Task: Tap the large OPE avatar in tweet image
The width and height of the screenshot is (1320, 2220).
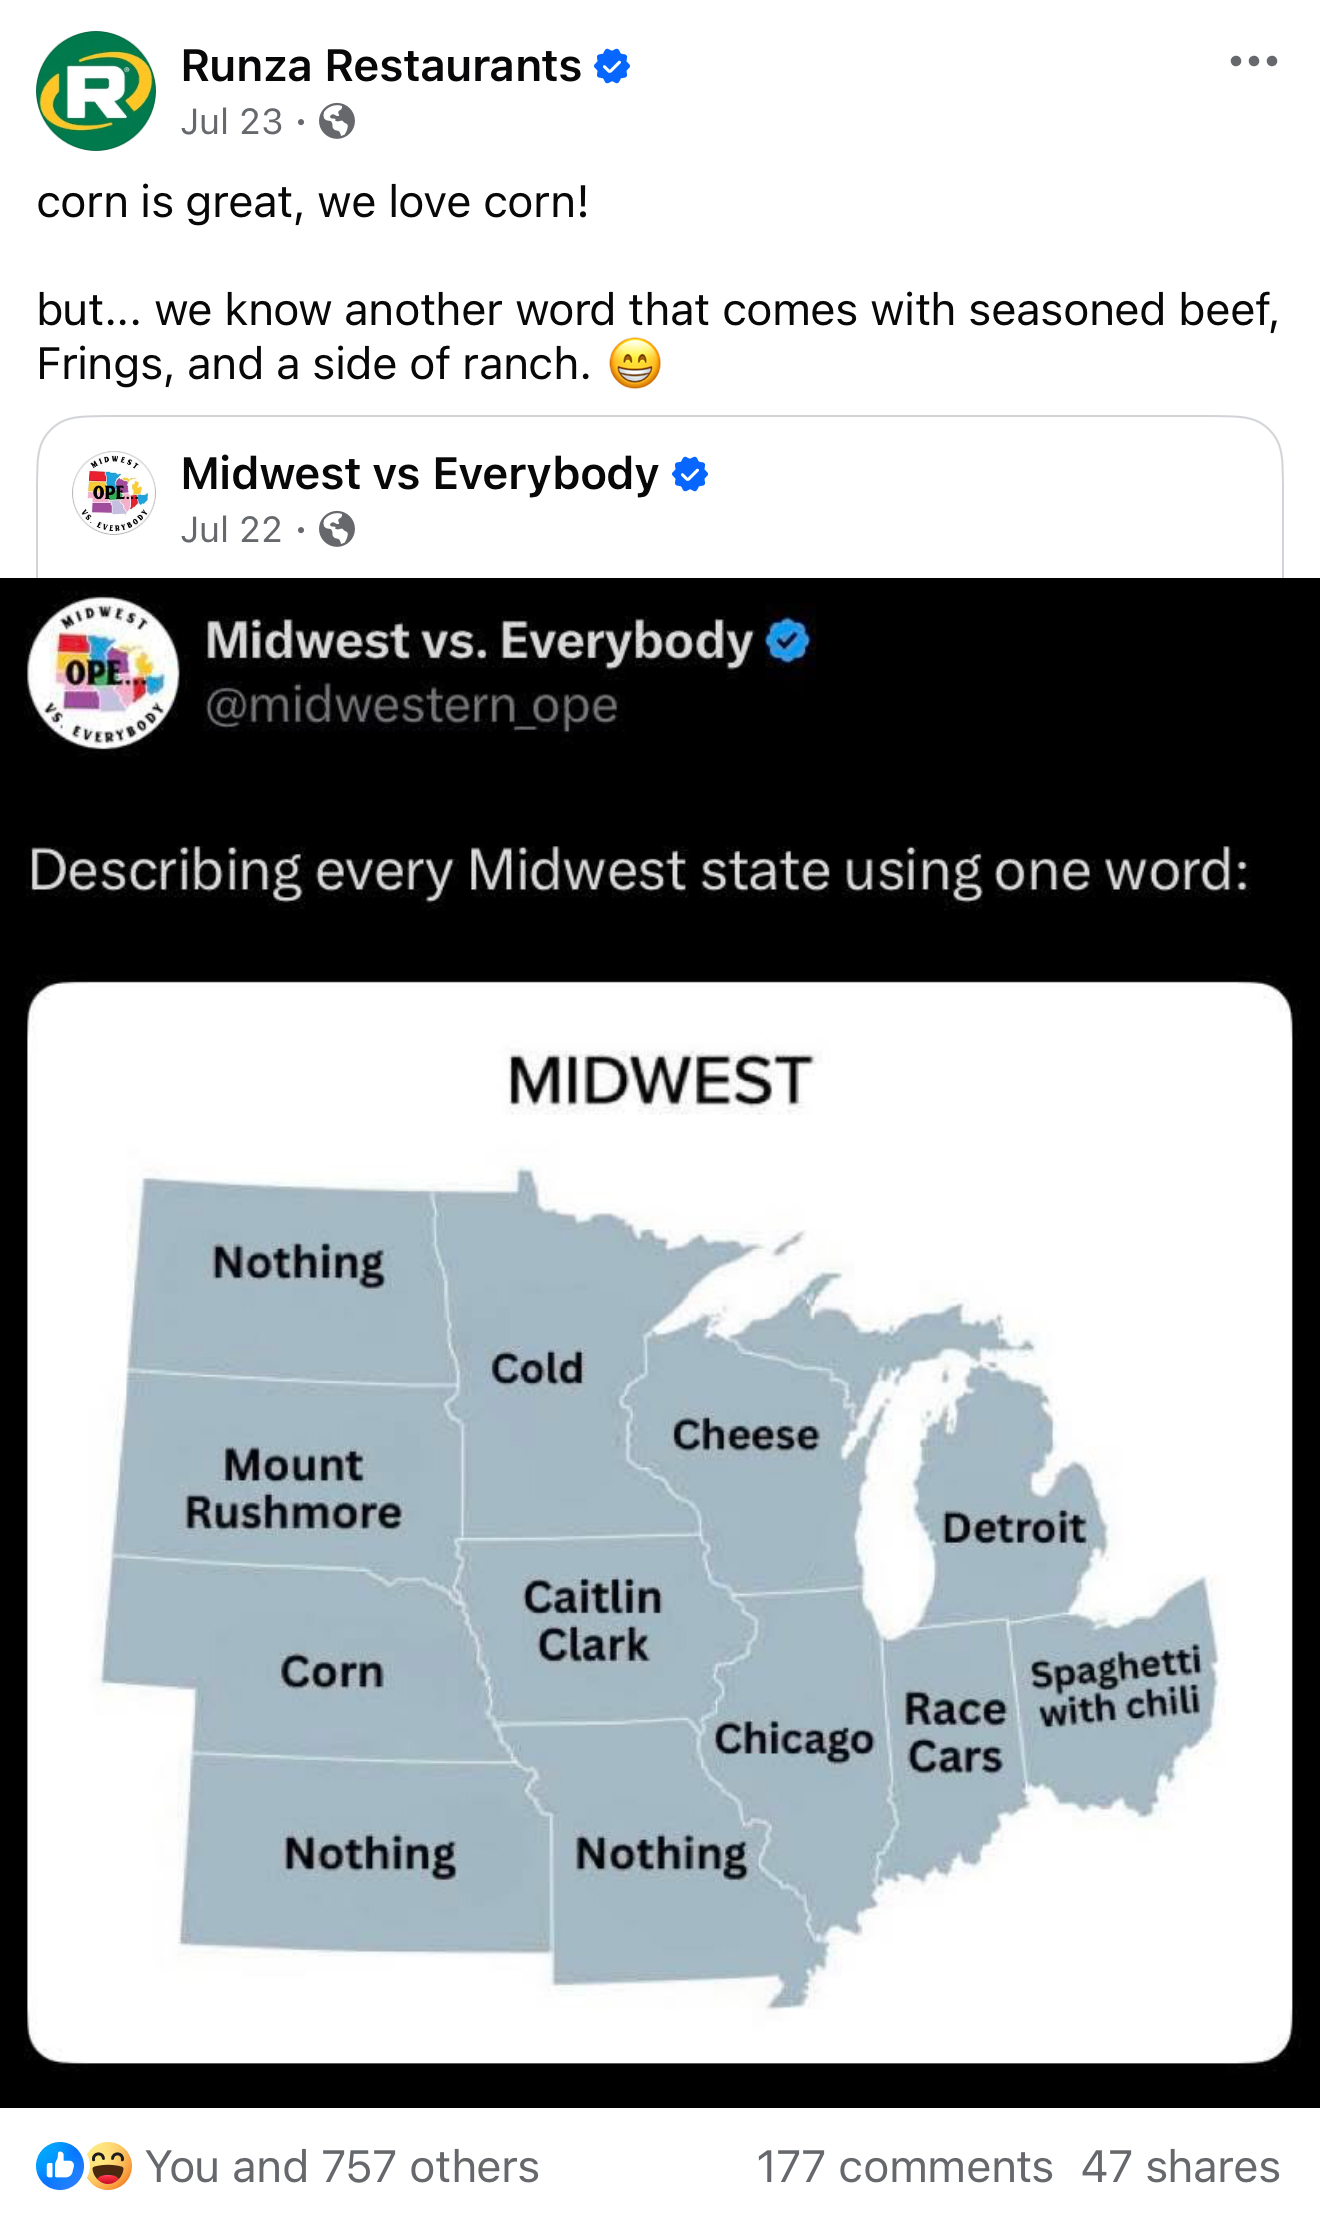Action: (104, 672)
